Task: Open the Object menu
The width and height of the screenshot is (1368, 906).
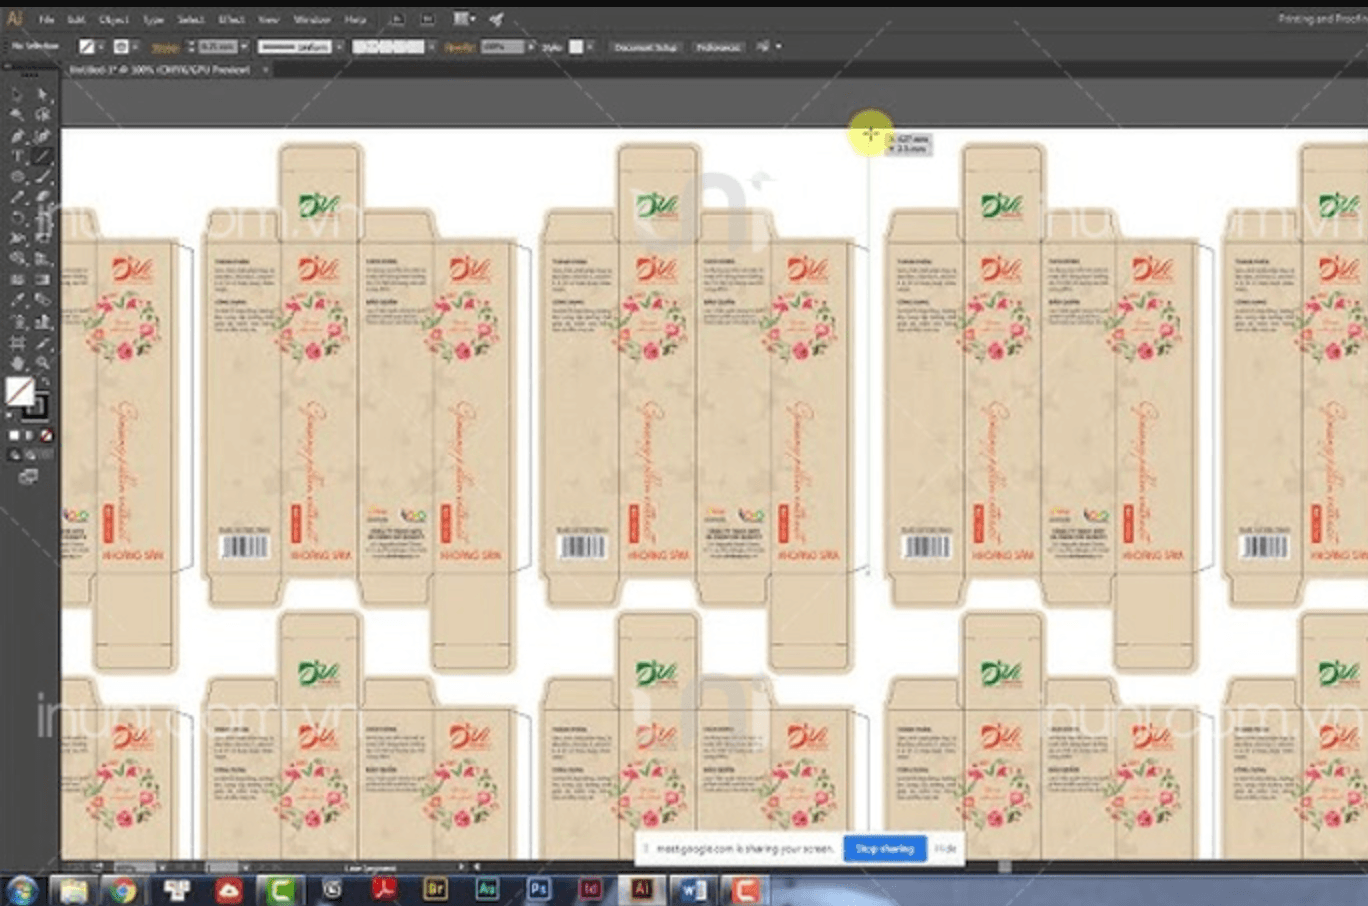Action: coord(114,19)
